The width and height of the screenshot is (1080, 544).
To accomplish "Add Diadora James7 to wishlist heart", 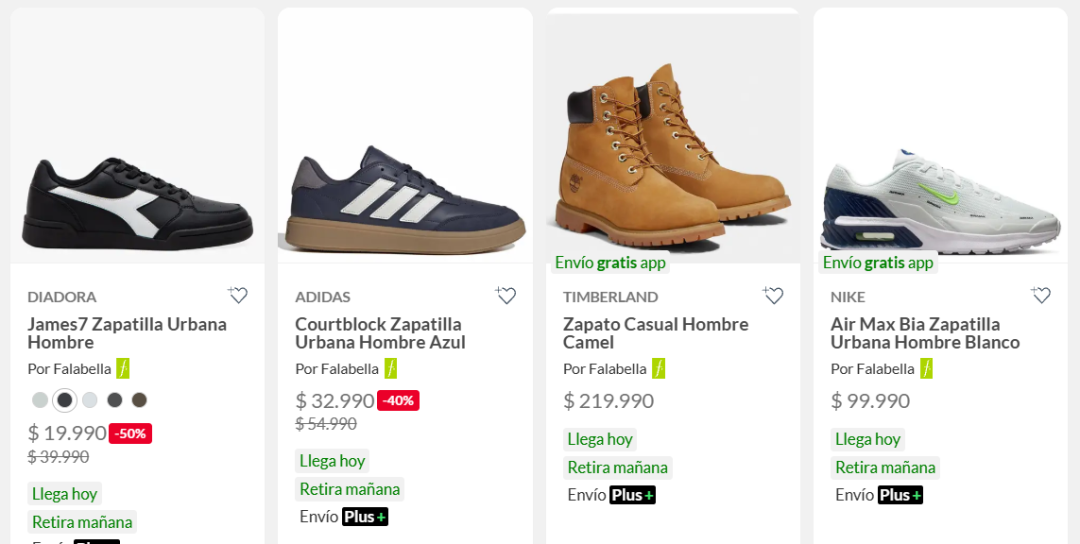I will pos(238,295).
